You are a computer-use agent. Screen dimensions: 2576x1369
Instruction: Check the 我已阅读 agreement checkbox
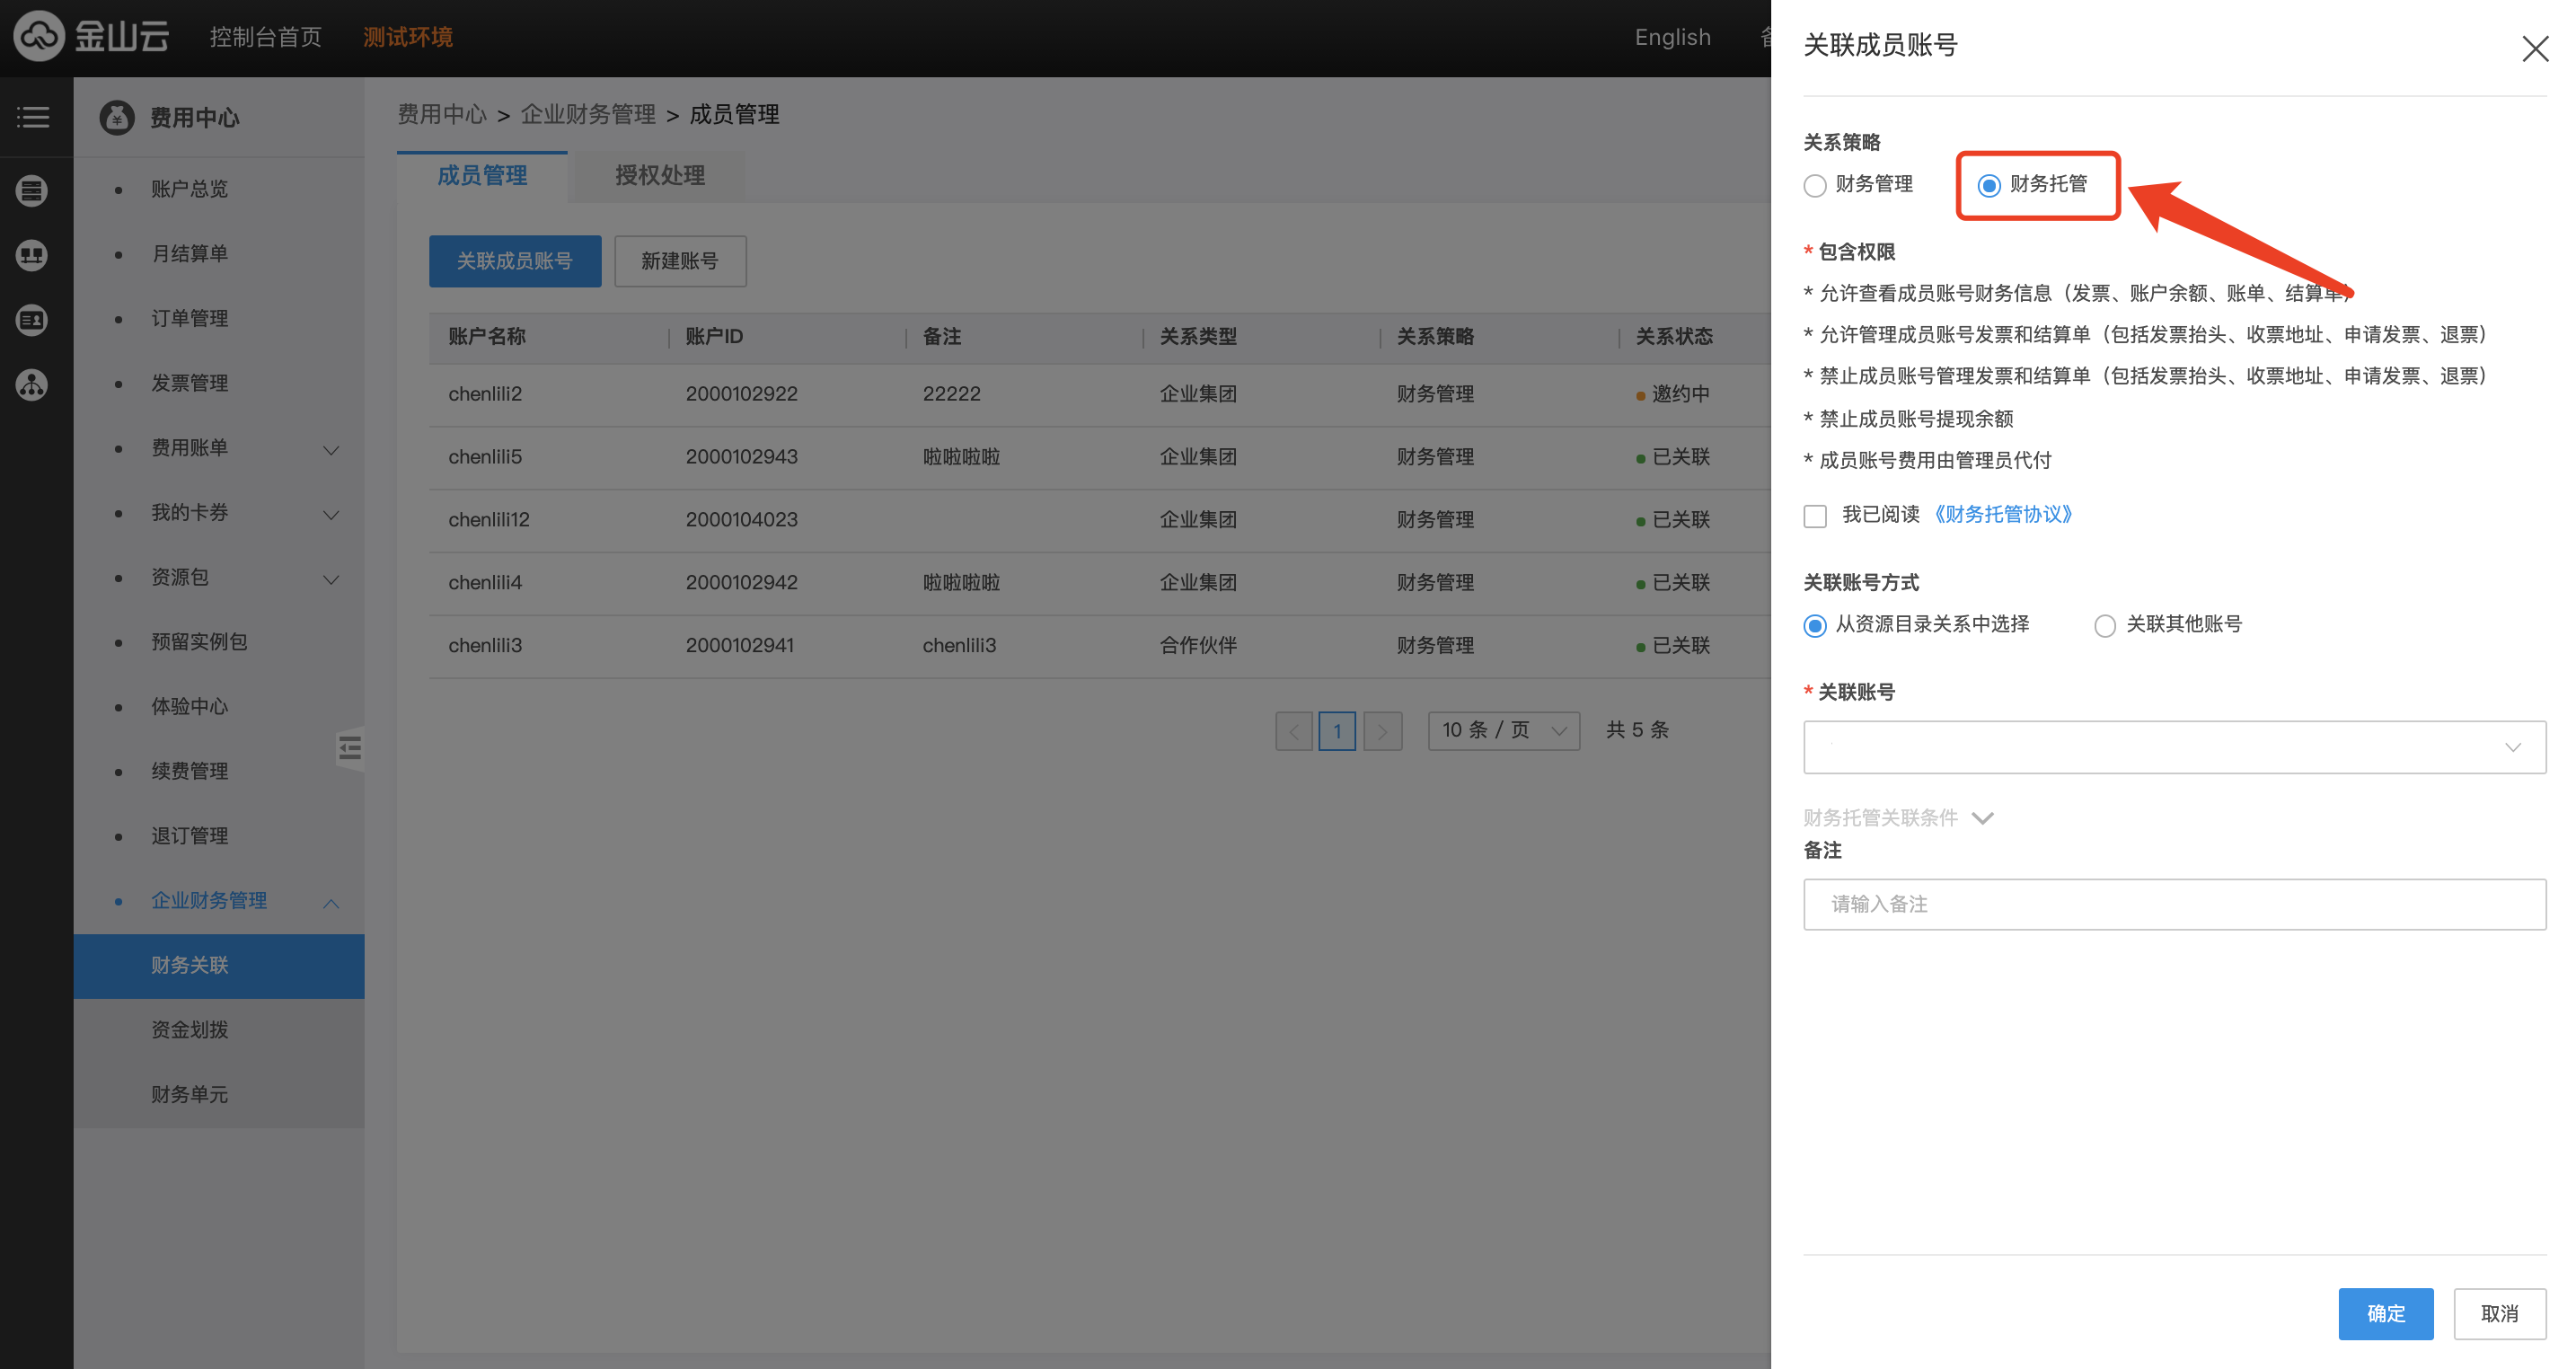coord(1814,515)
